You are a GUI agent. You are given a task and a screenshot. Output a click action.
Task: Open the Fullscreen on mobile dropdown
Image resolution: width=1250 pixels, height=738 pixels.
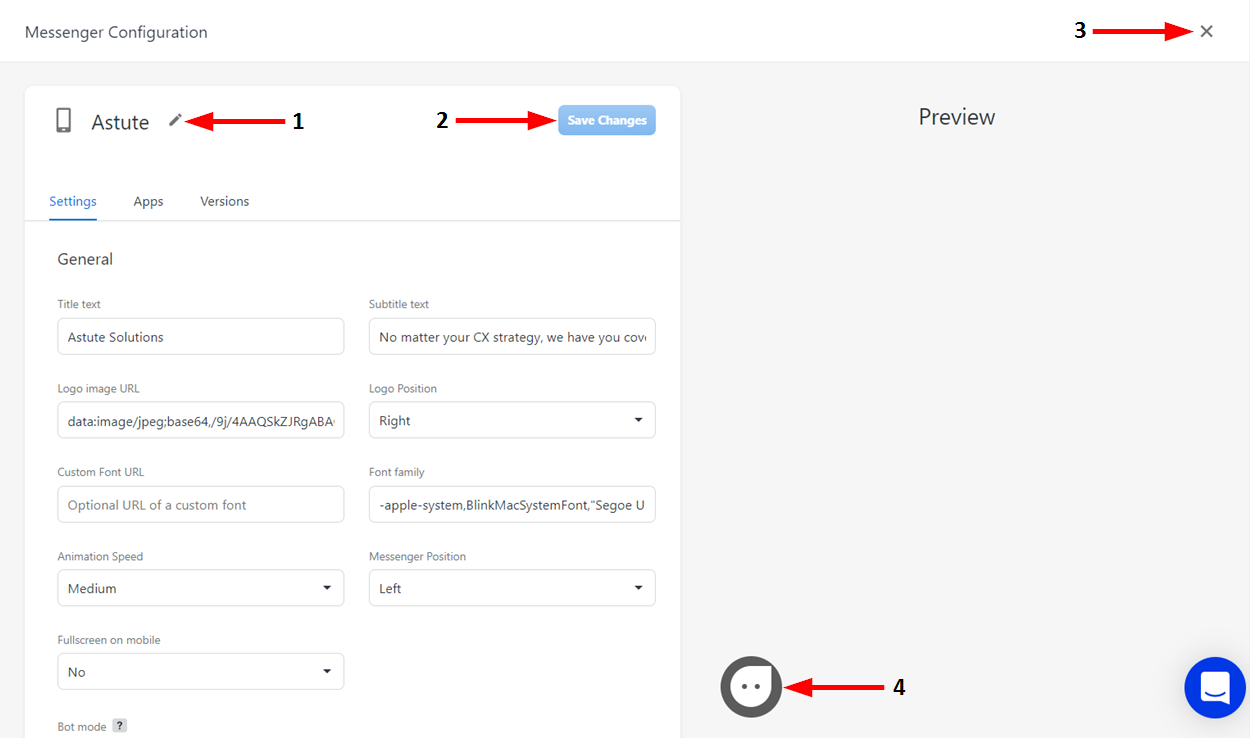pos(200,672)
